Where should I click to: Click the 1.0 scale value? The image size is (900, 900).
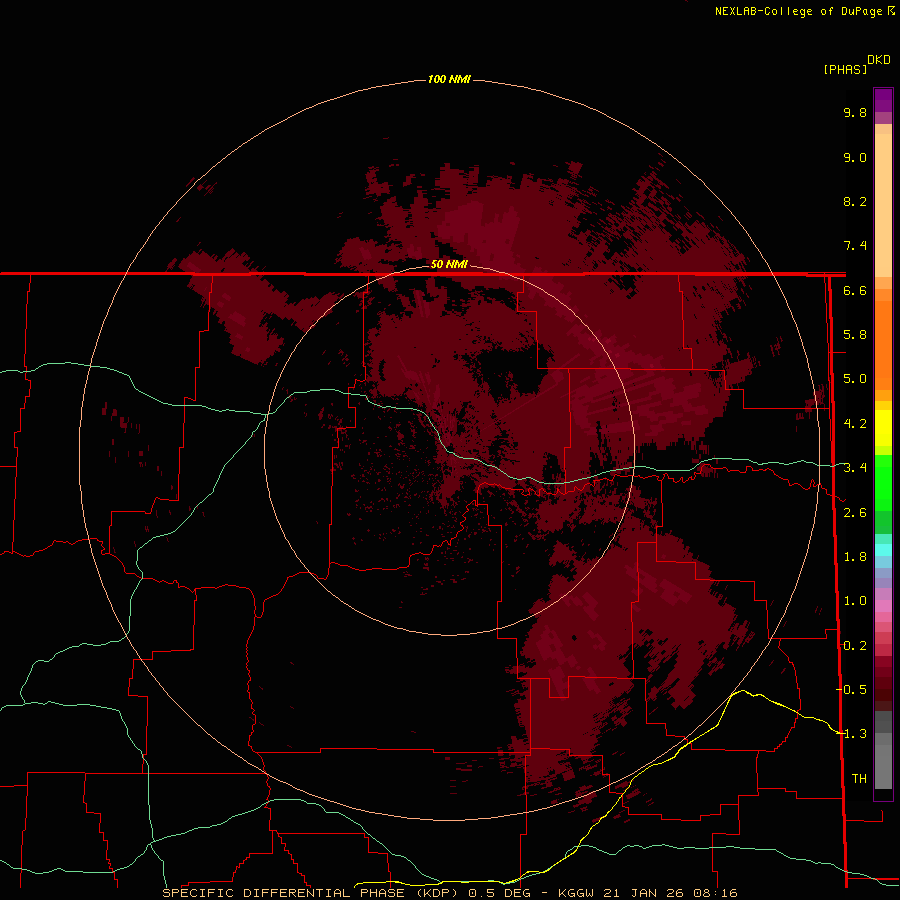tap(855, 601)
